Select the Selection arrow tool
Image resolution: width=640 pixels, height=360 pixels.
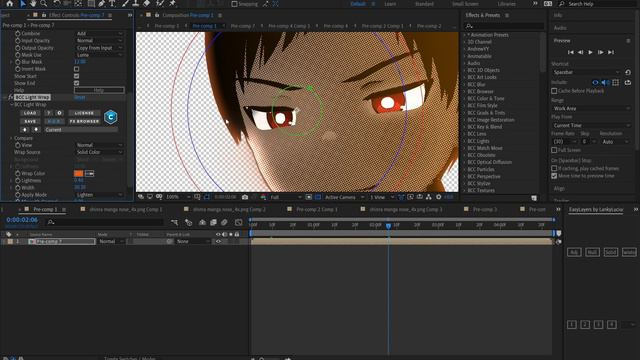[23, 4]
